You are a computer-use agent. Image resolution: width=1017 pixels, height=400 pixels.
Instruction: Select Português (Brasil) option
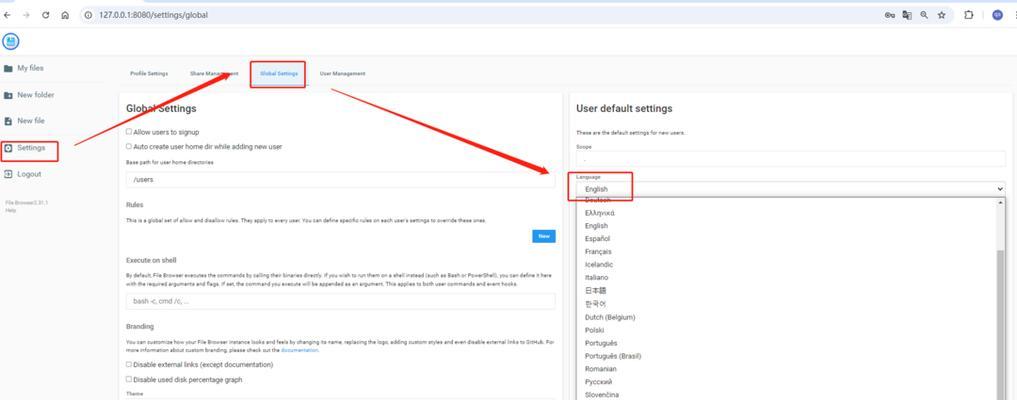tap(786, 356)
